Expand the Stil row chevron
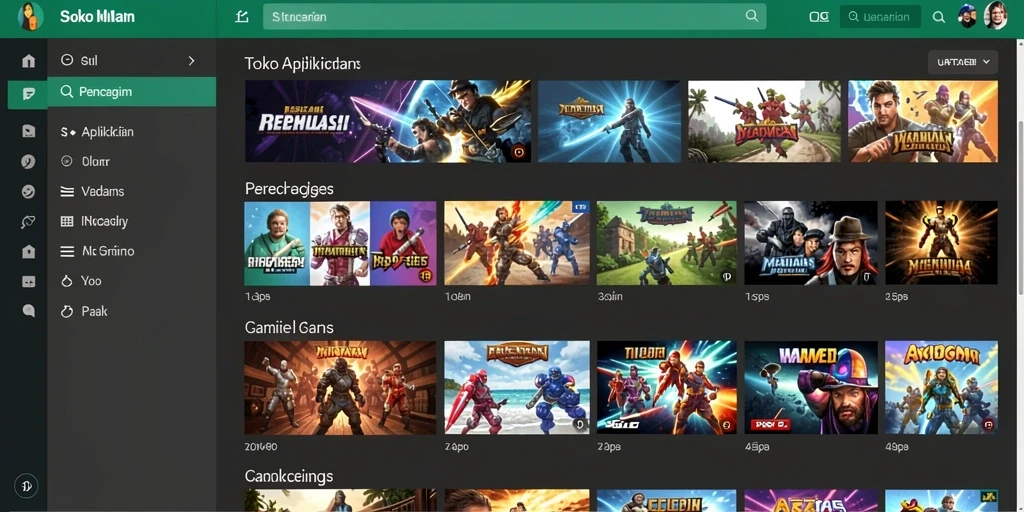The height and width of the screenshot is (512, 1024). (191, 61)
